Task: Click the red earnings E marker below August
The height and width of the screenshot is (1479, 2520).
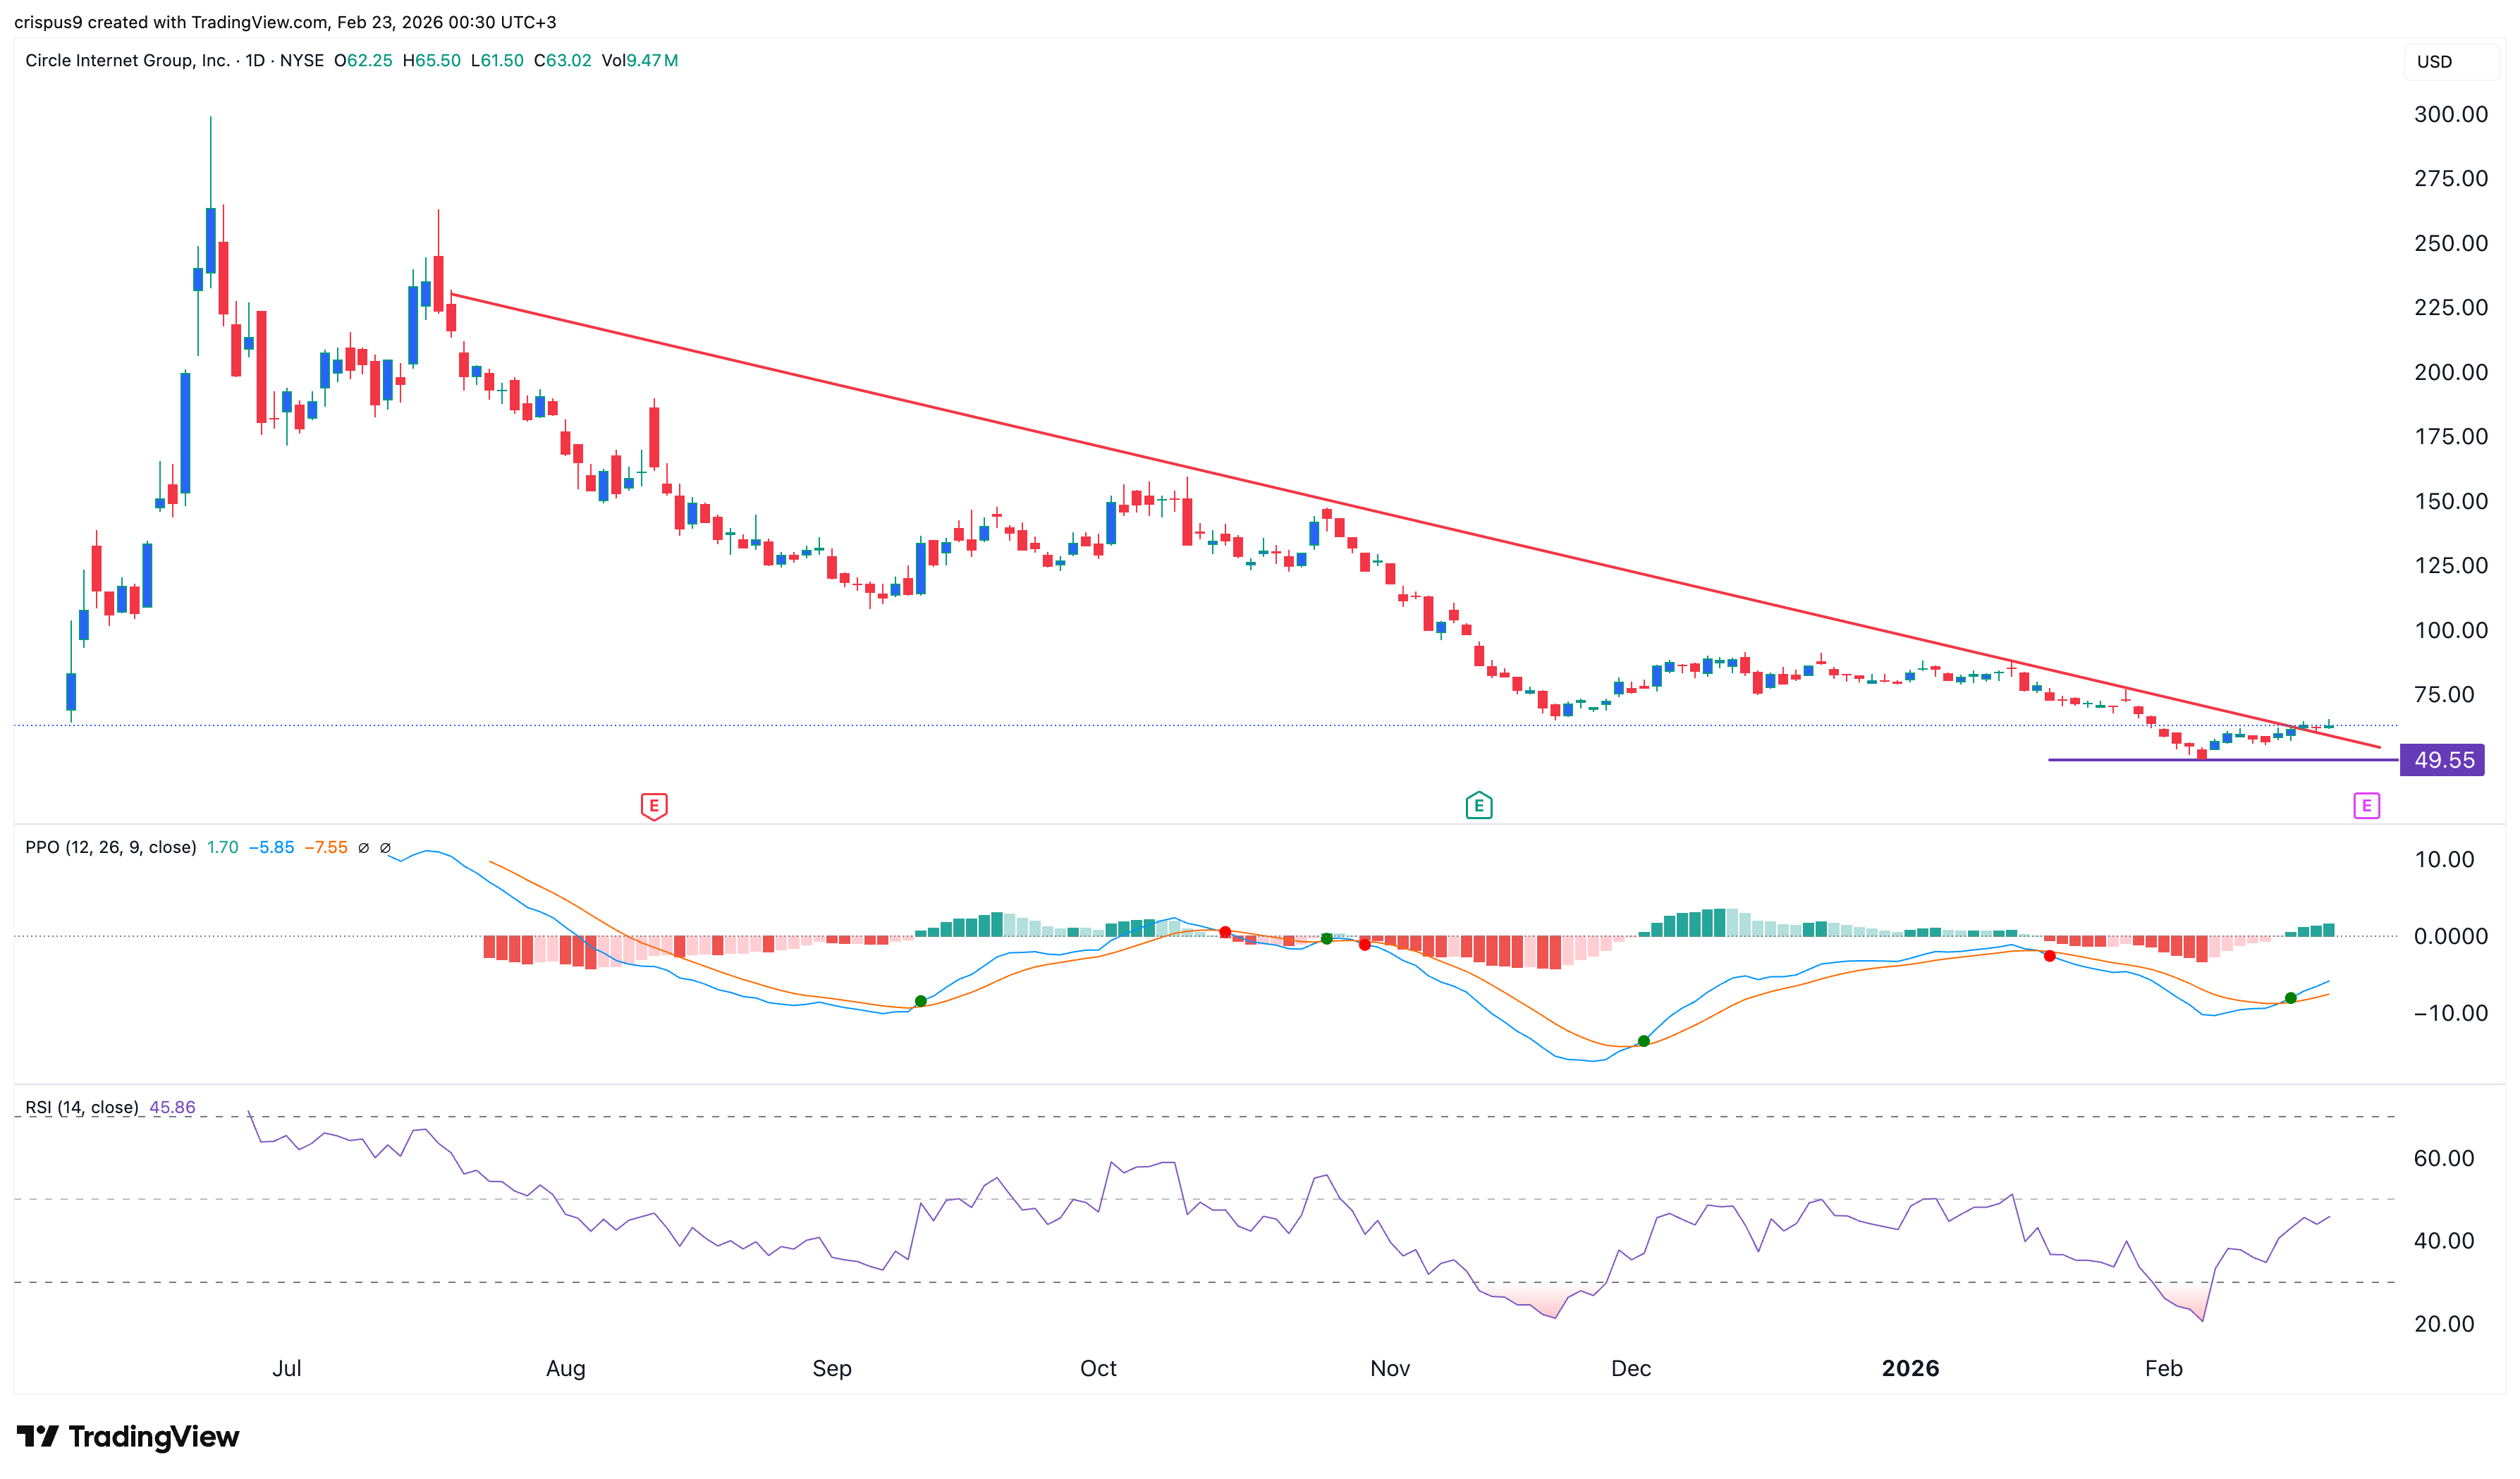Action: [x=654, y=805]
